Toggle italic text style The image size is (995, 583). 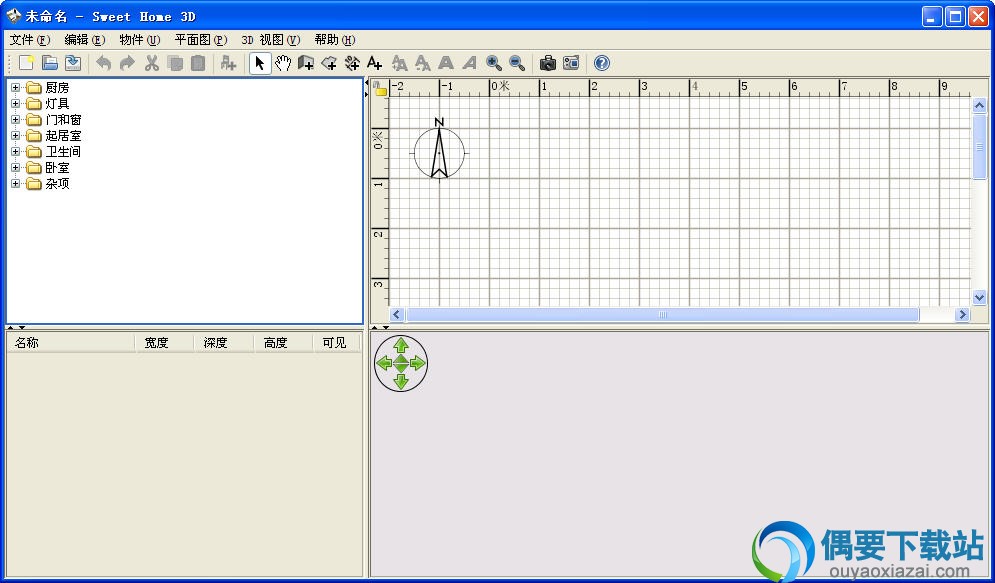pos(470,63)
